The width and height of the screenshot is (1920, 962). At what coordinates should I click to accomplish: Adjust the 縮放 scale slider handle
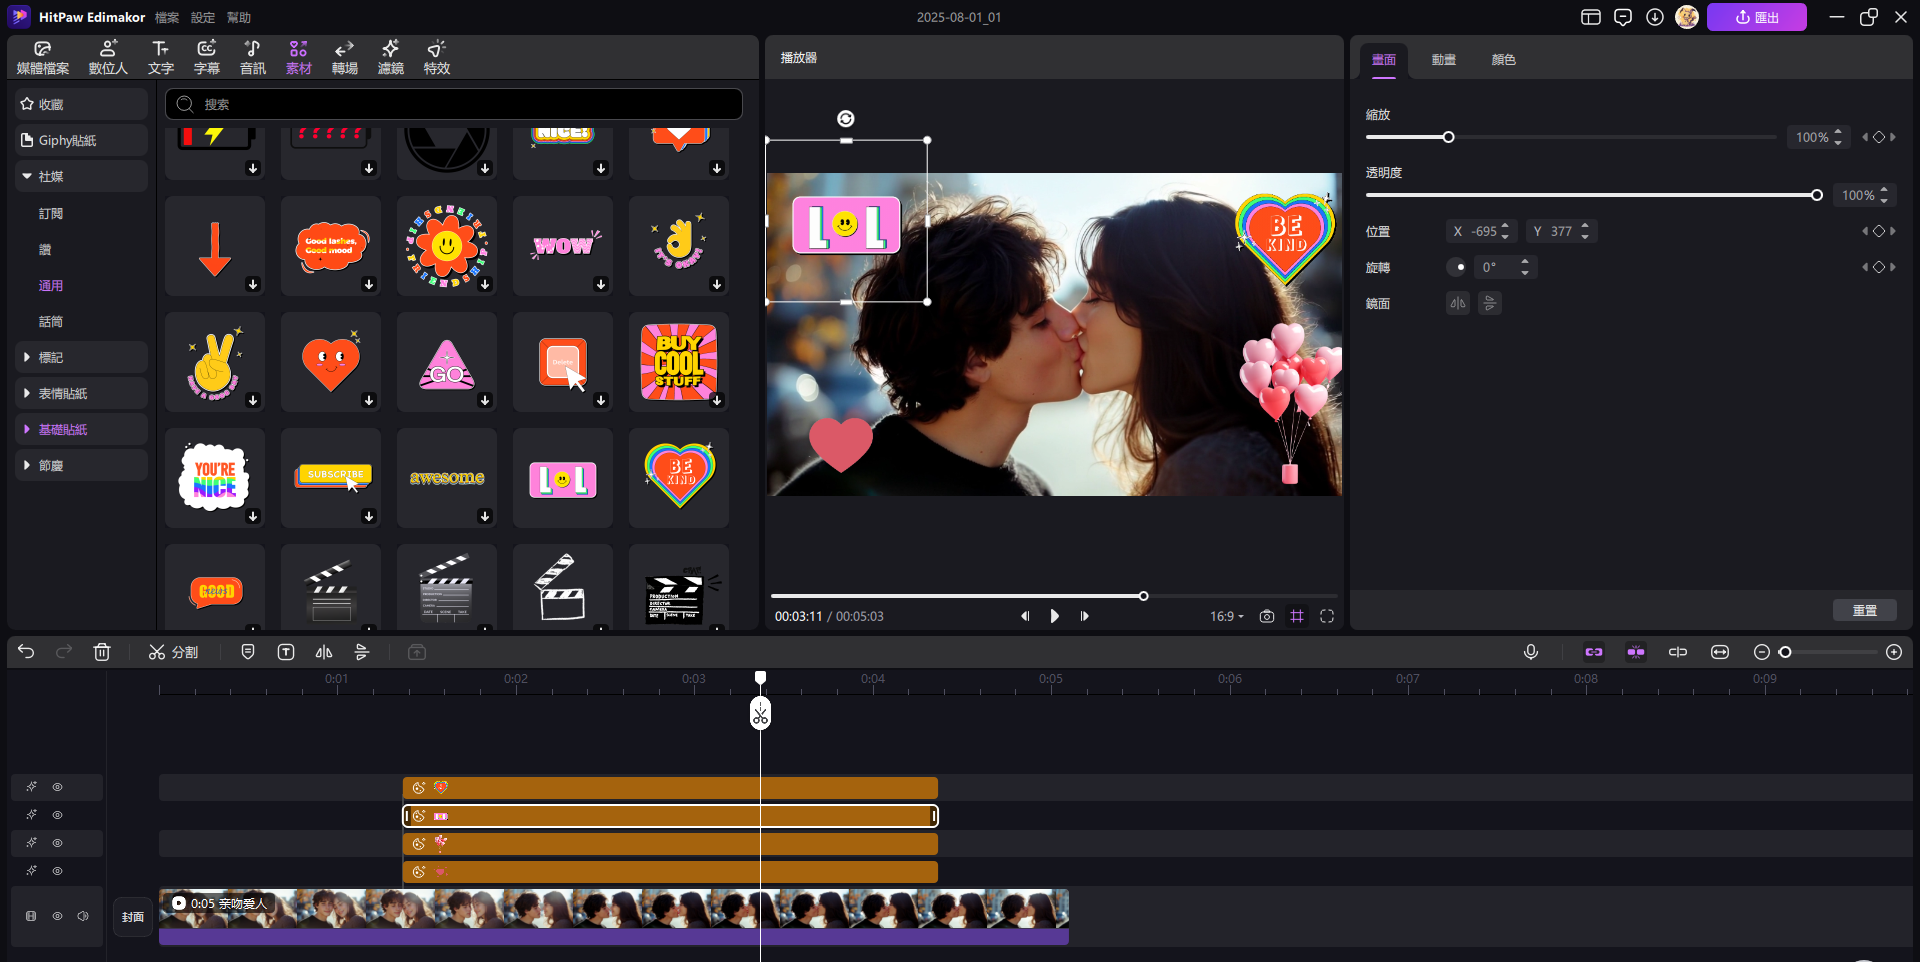click(x=1448, y=137)
